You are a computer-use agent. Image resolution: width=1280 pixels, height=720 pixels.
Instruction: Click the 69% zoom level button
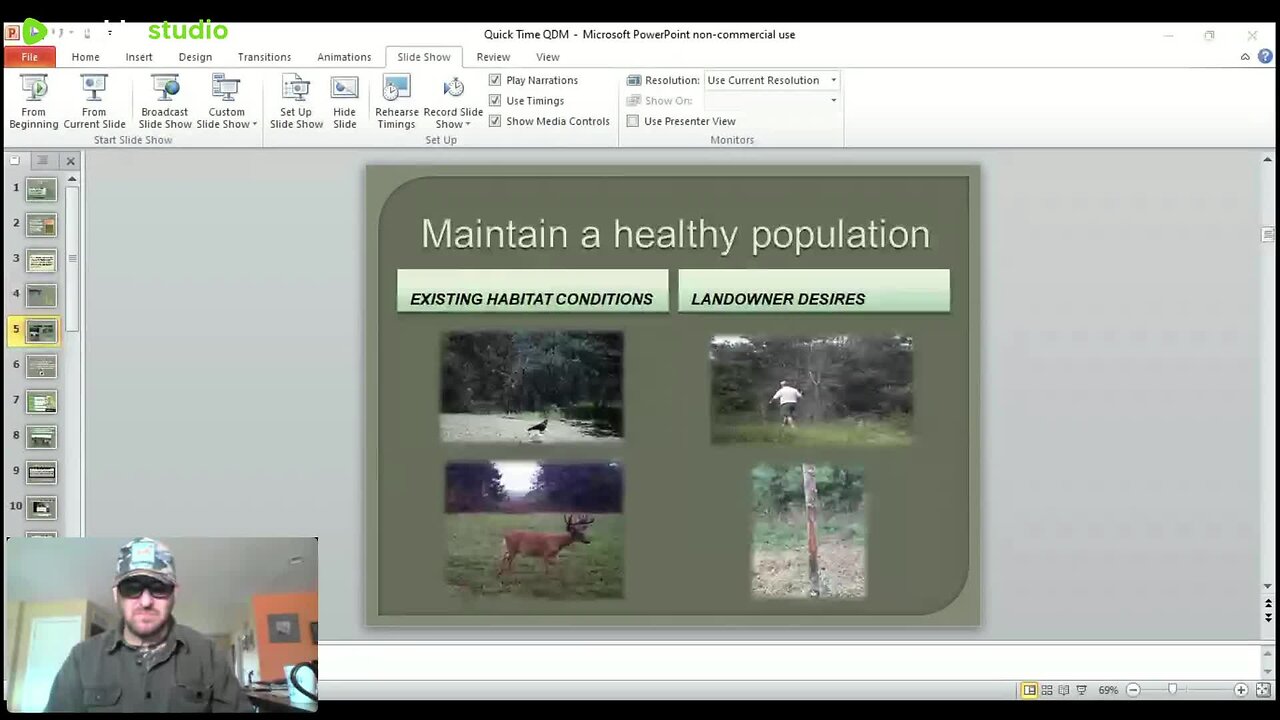pos(1108,690)
